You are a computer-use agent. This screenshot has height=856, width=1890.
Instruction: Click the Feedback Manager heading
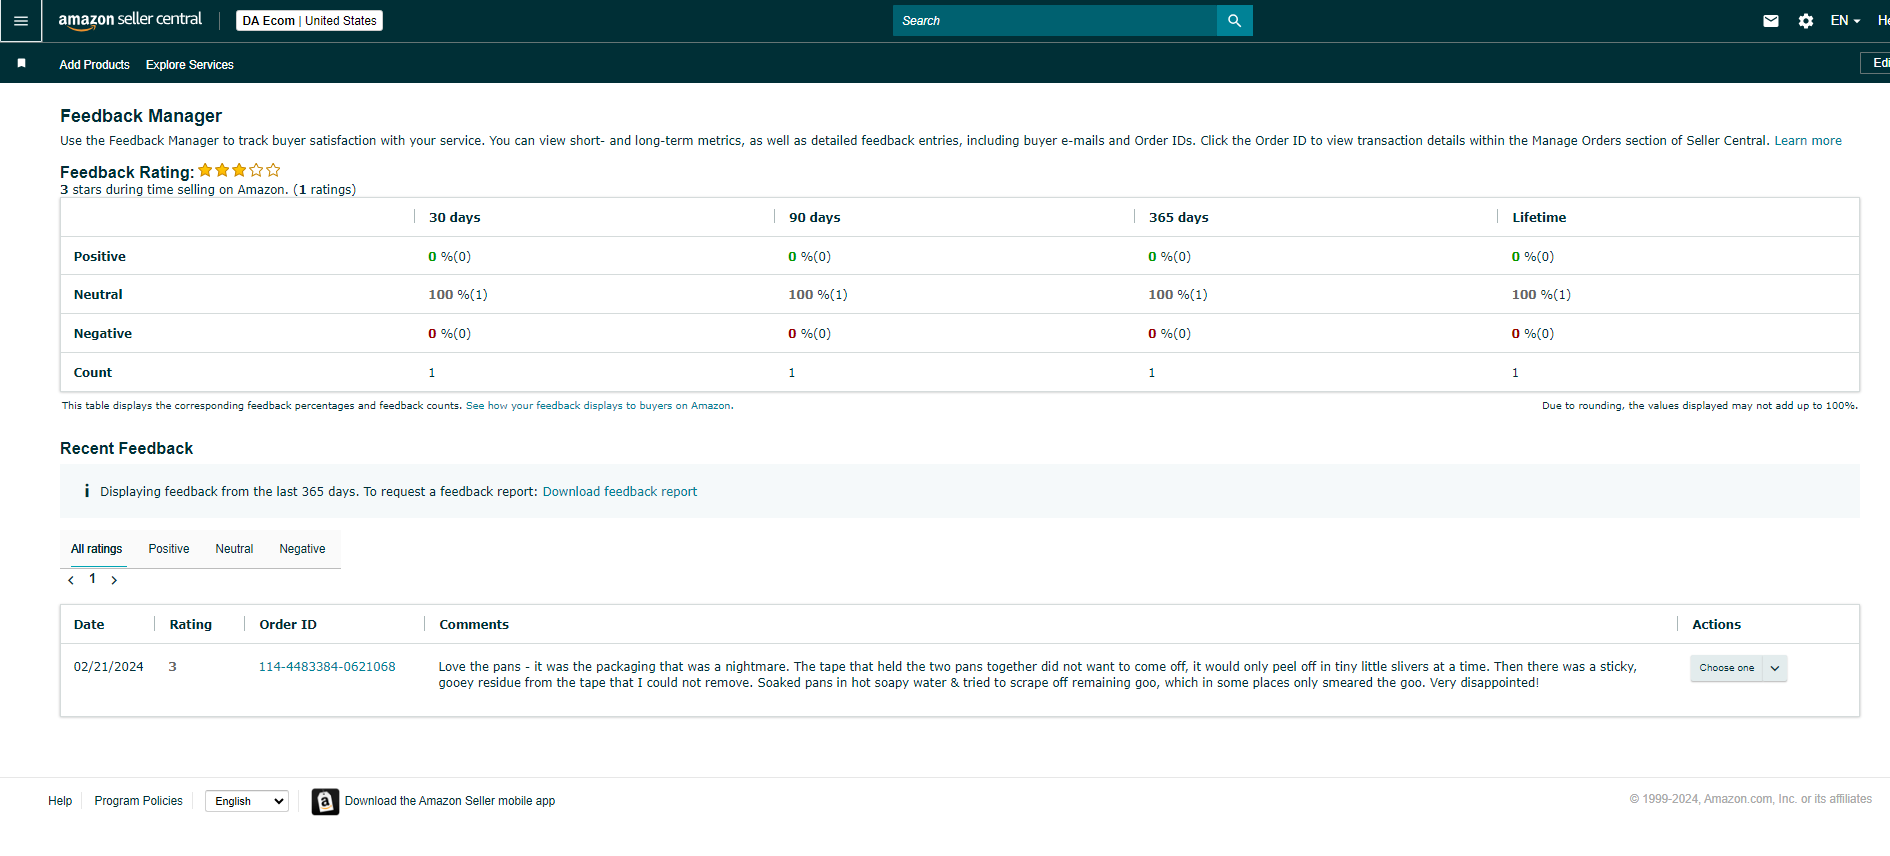point(141,116)
